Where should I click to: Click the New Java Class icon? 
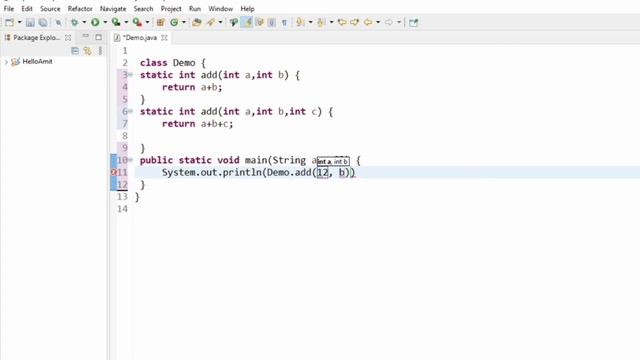click(x=174, y=22)
